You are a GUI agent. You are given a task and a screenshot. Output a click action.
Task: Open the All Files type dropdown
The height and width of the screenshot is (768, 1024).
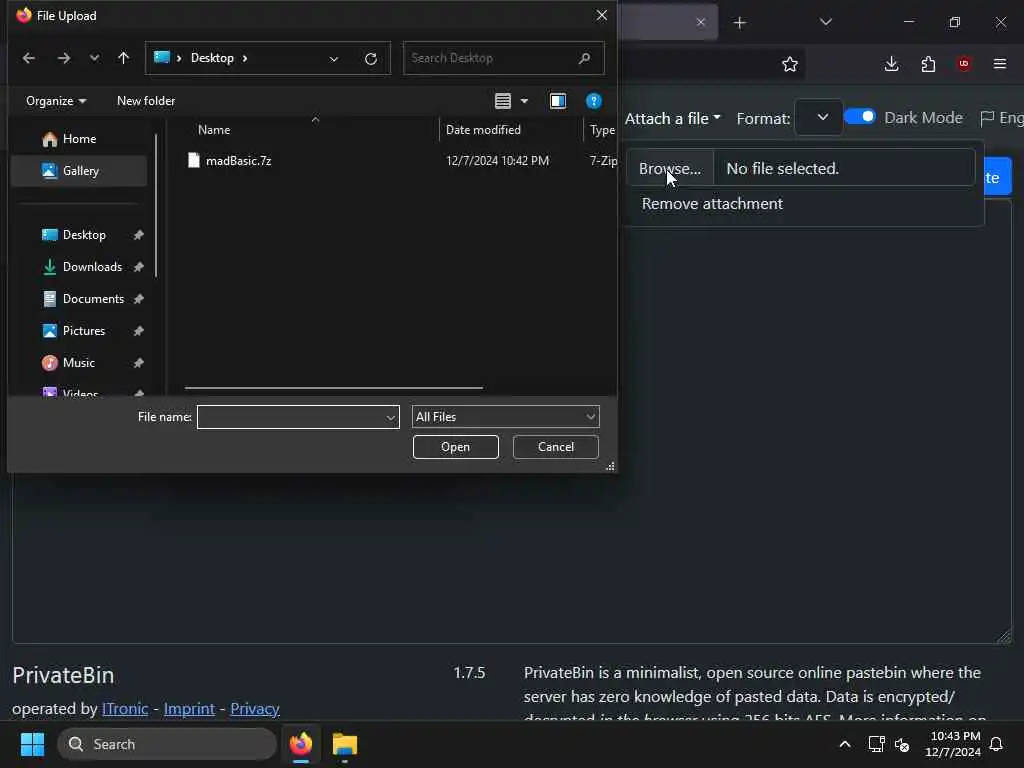(x=505, y=417)
